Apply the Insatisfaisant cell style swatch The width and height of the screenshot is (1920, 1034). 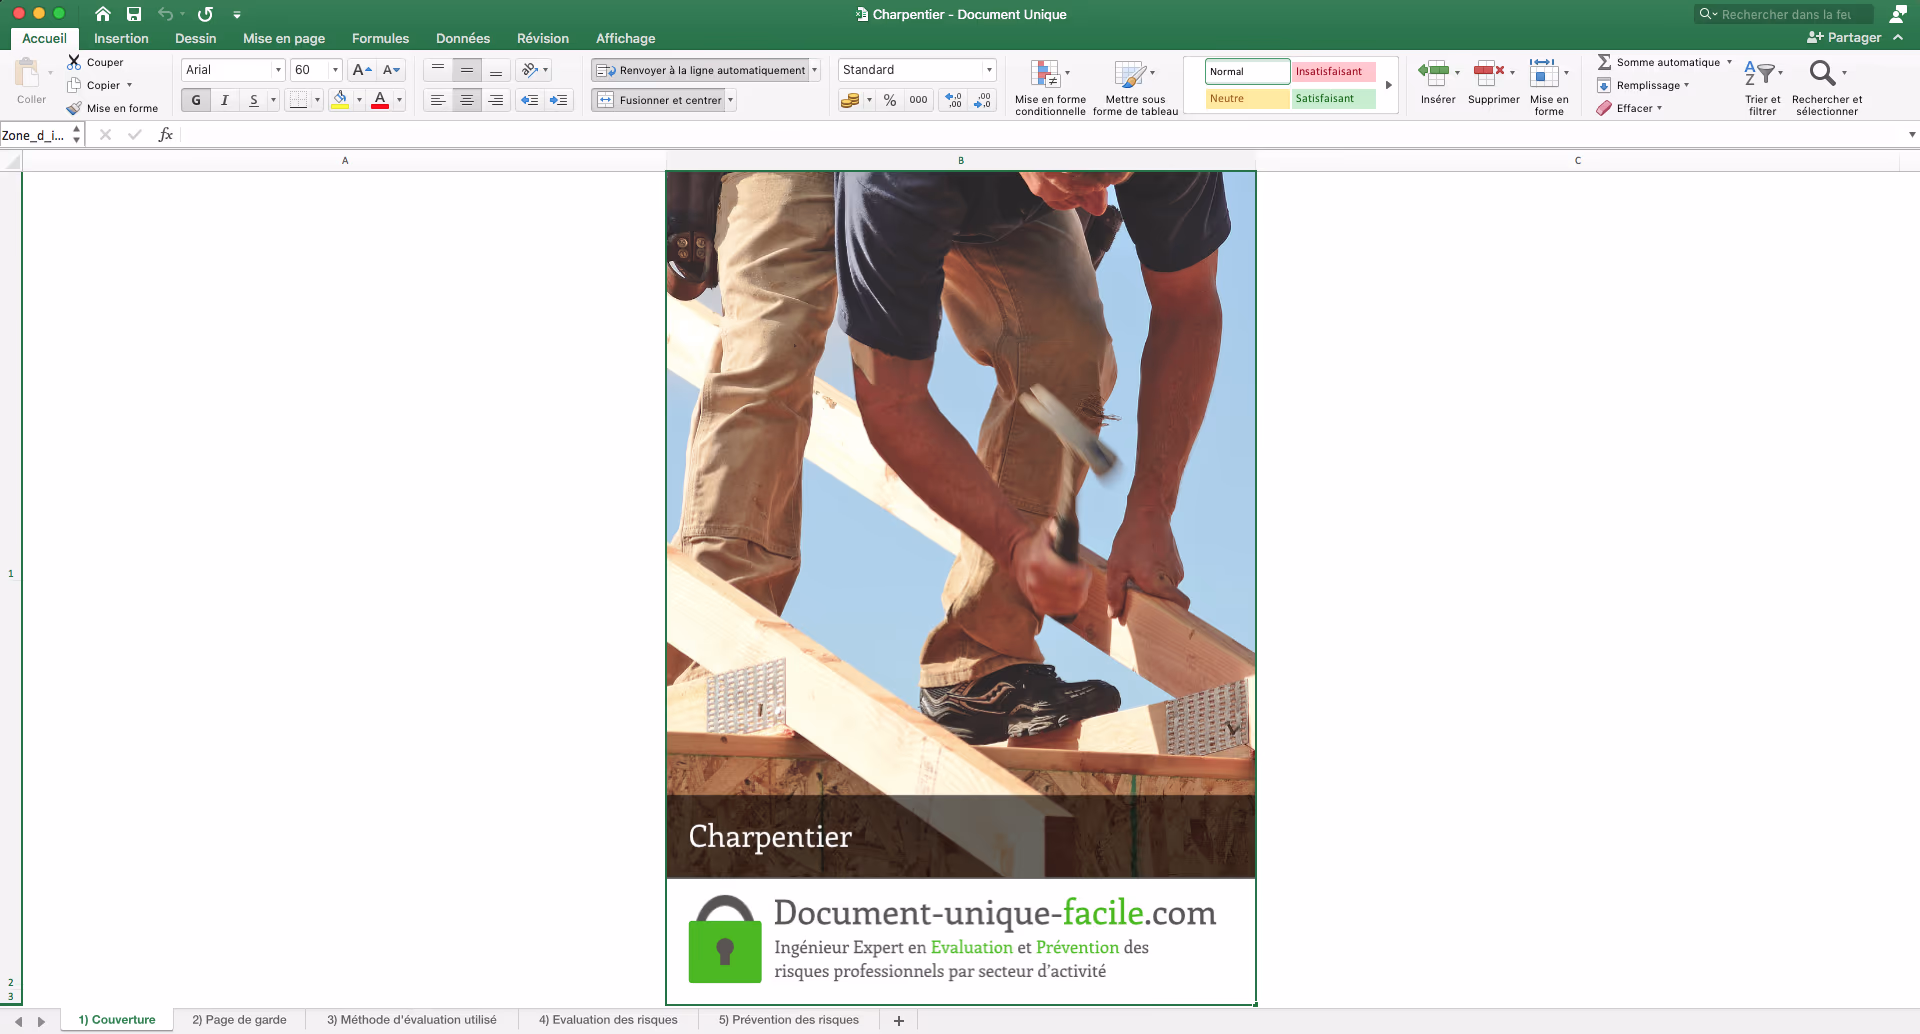1333,71
